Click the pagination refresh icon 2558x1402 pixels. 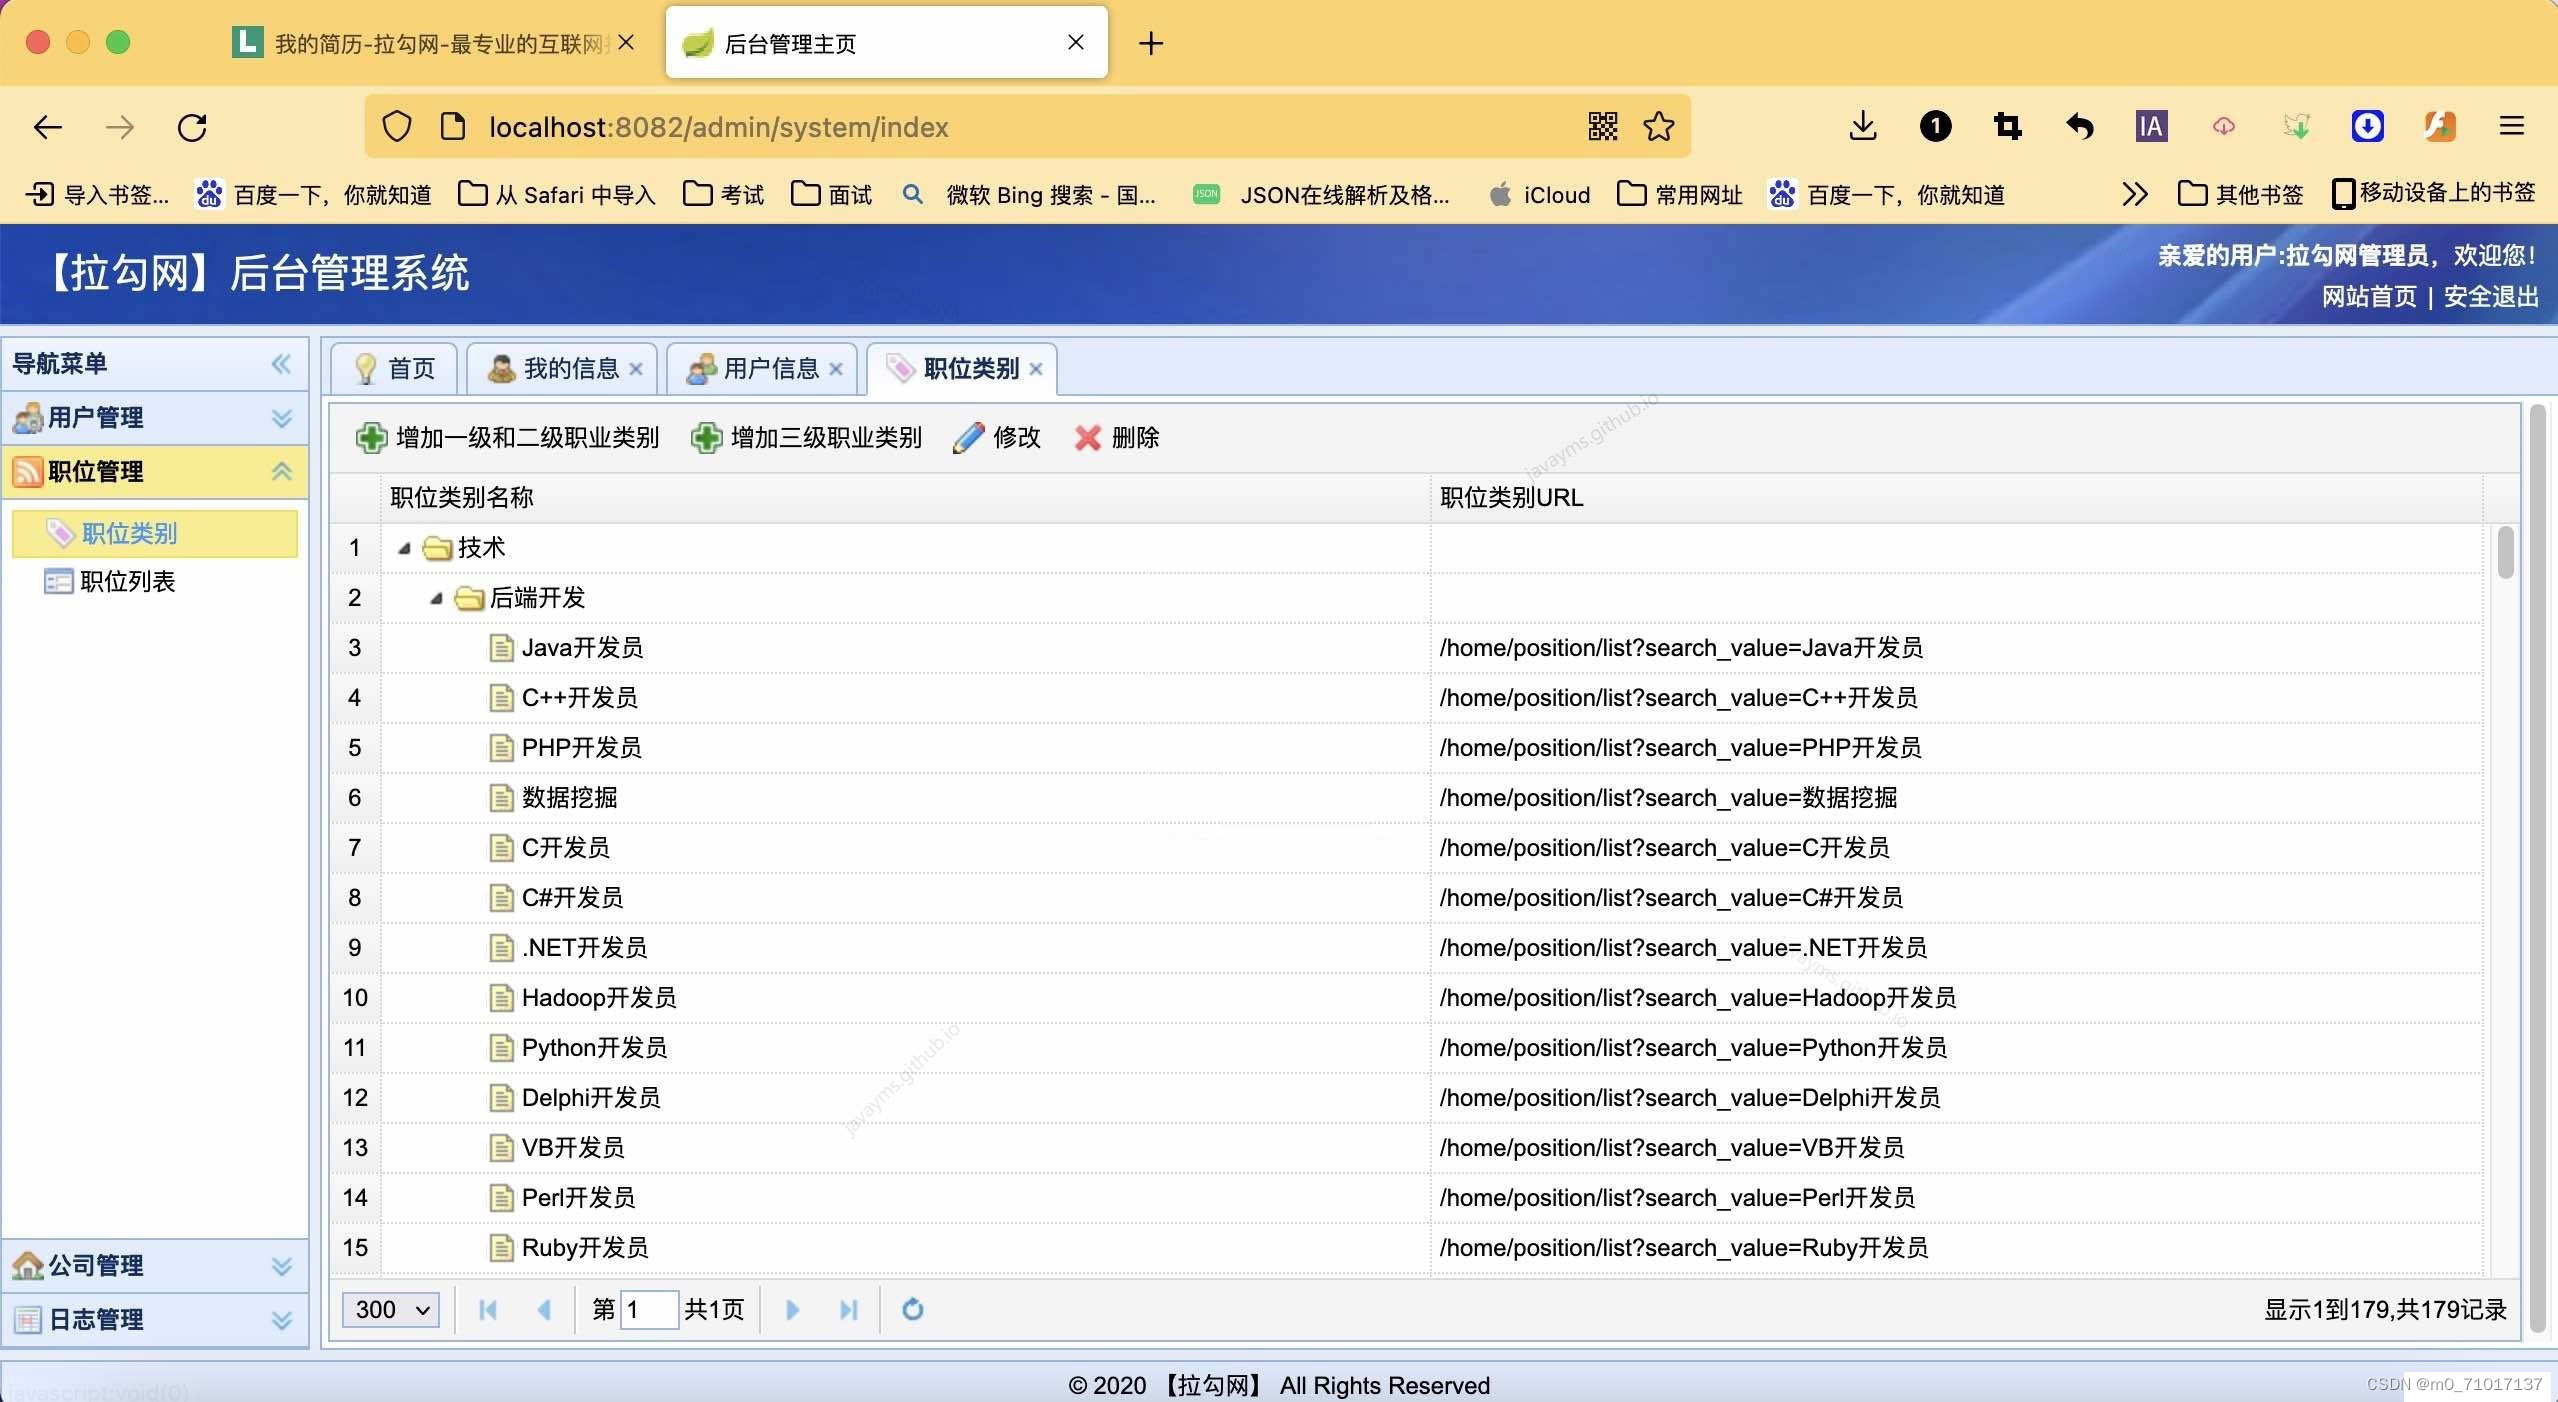912,1309
